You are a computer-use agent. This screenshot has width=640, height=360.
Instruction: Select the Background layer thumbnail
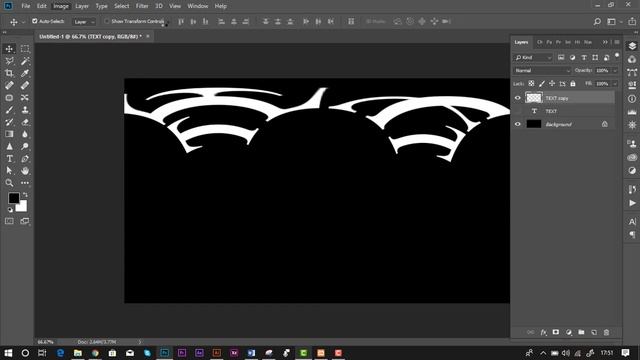pos(534,124)
